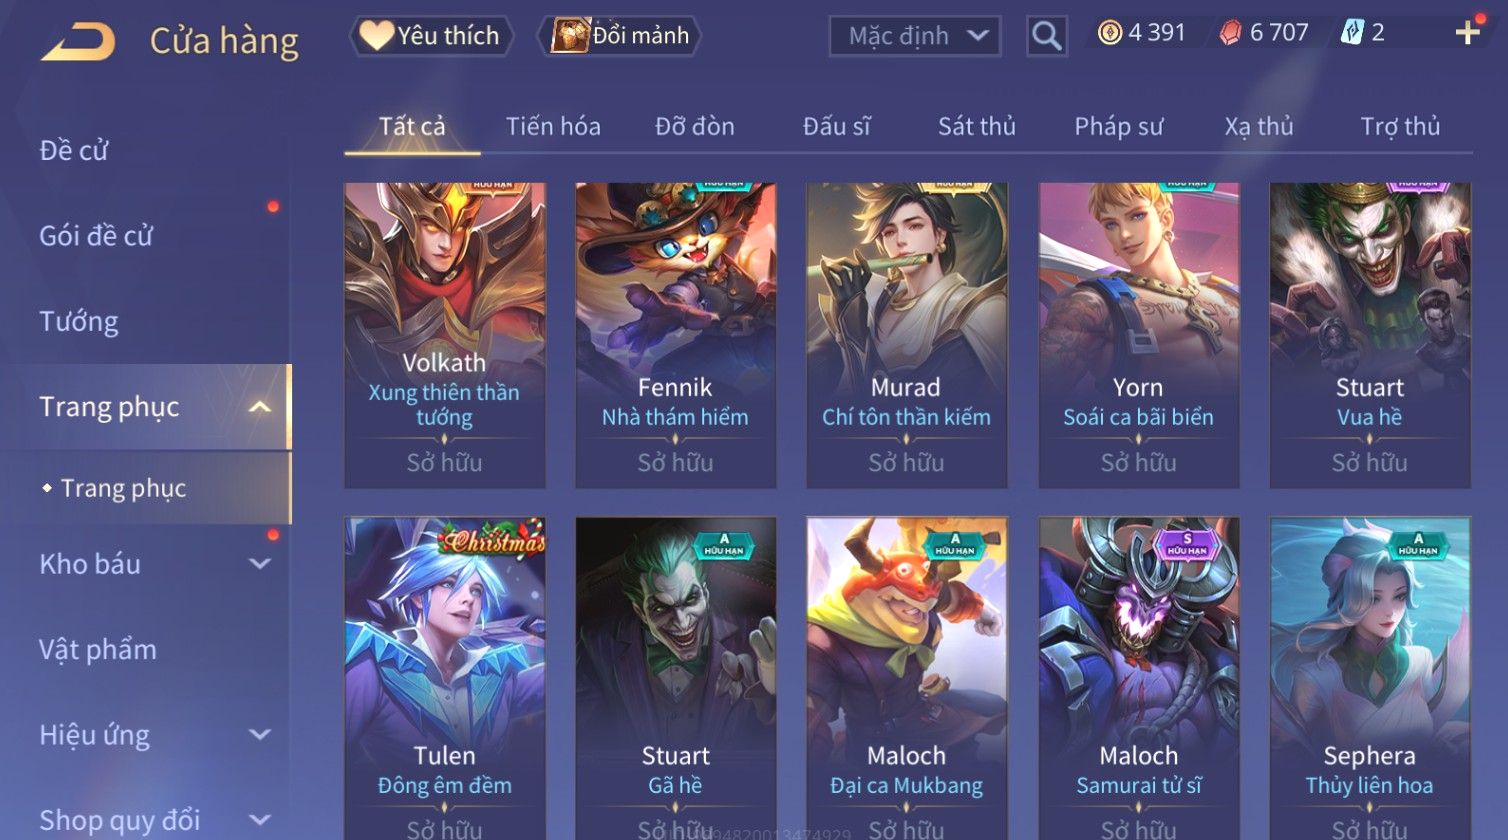Go to Gói đề cử section
The width and height of the screenshot is (1508, 840).
pyautogui.click(x=96, y=236)
